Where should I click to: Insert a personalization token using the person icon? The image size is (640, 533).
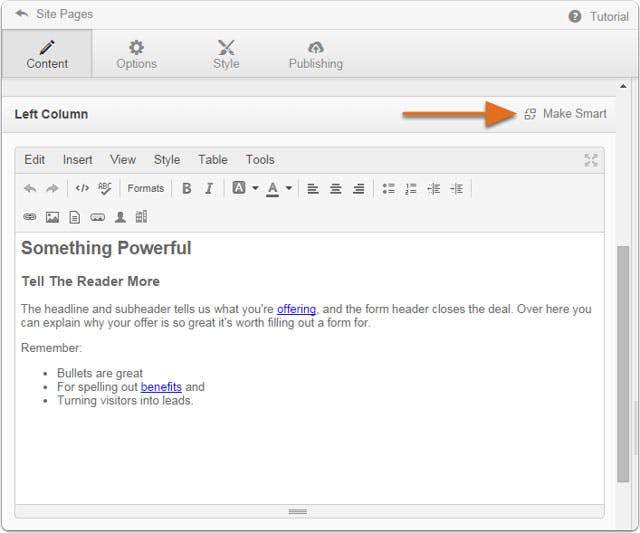pyautogui.click(x=120, y=217)
